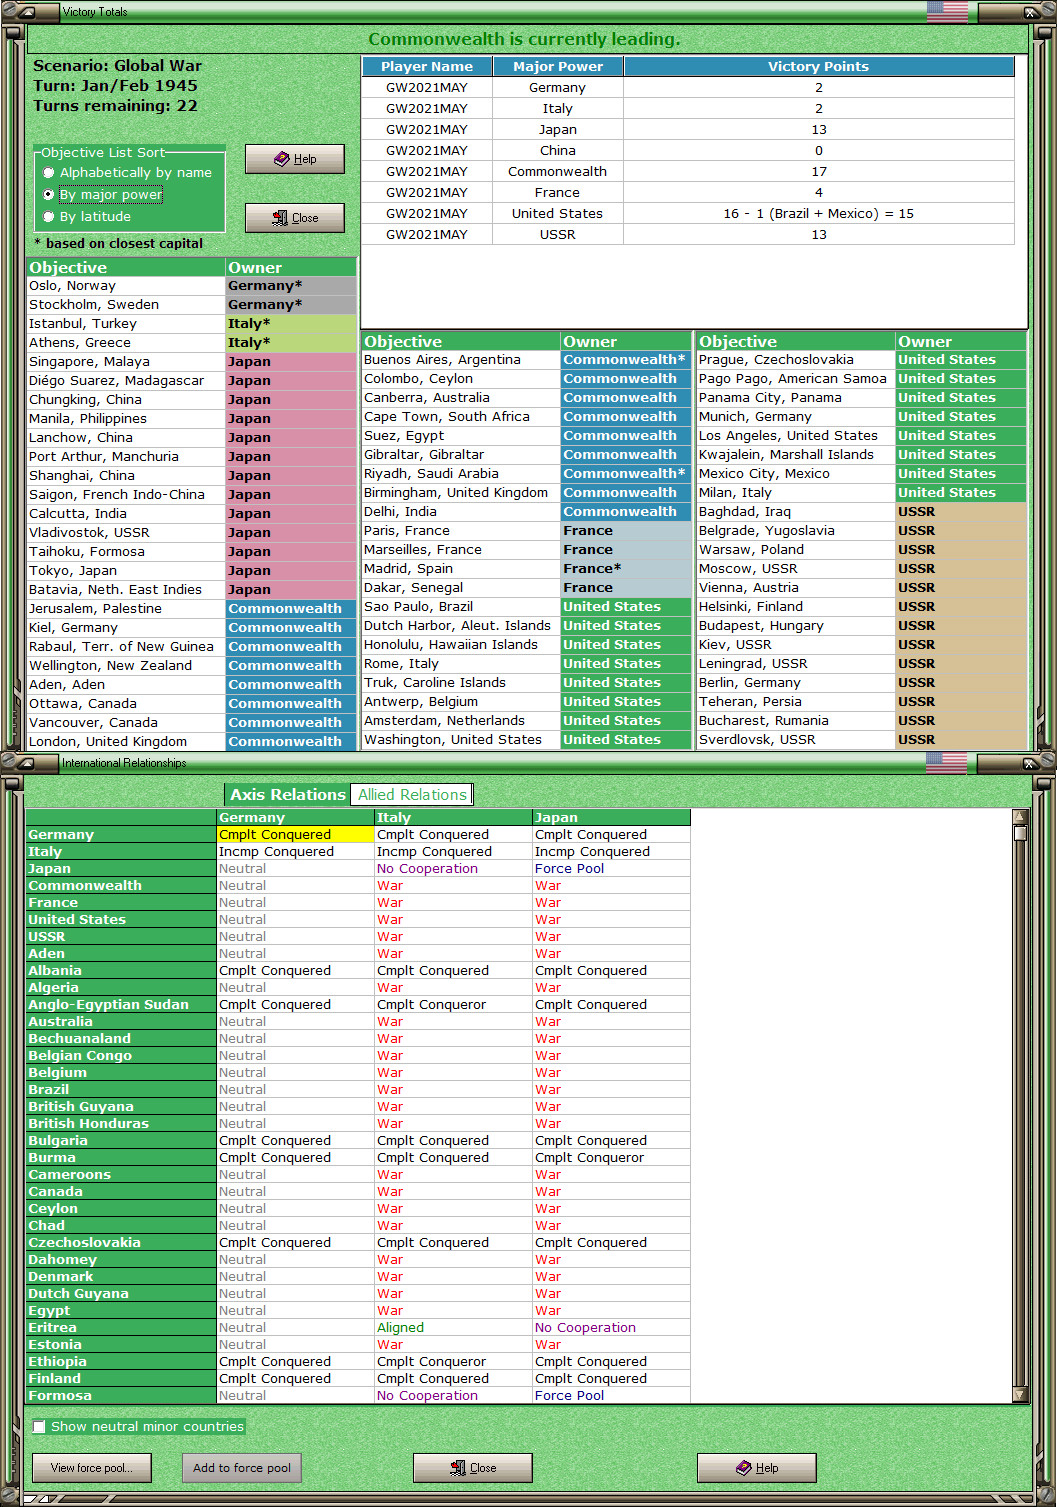Select the Japan row label in relations list
Viewport: 1057px width, 1507px height.
point(121,868)
